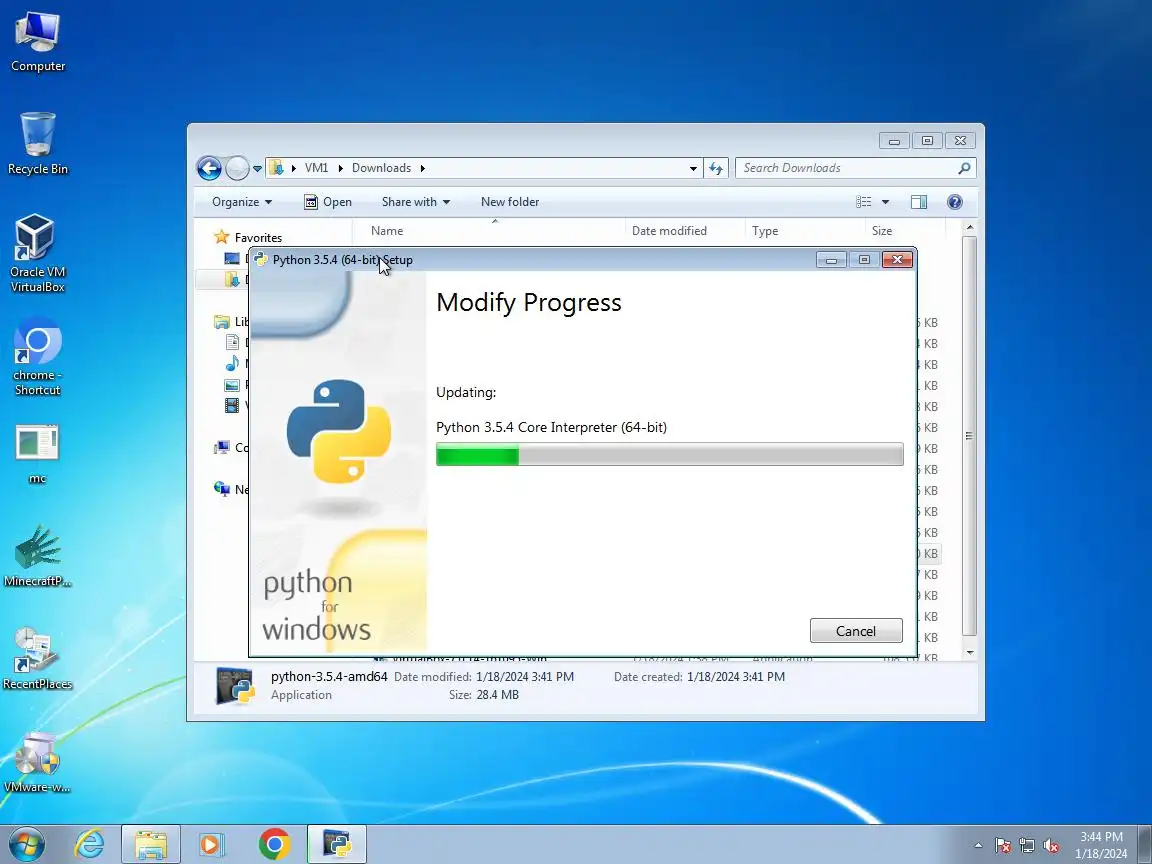Click the Date modified value in details pane
Screen dimensions: 1152x864
click(525, 677)
